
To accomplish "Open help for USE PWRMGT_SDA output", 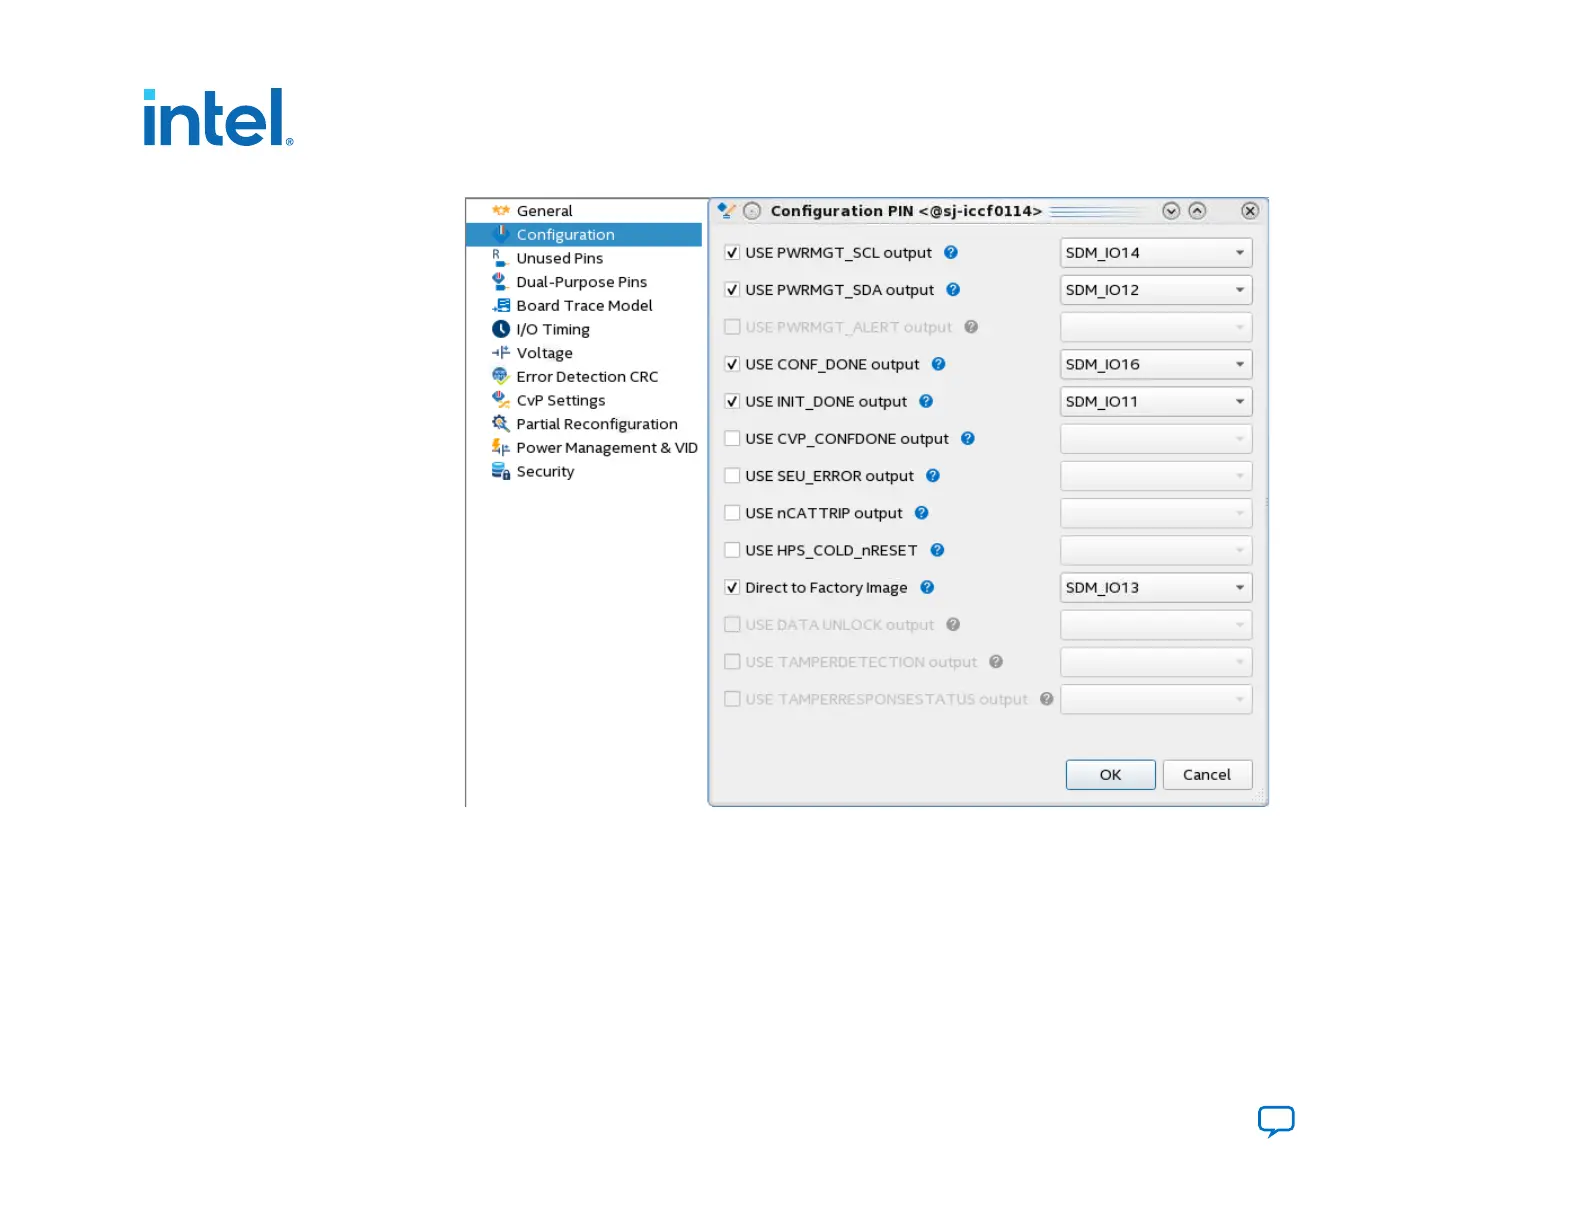I will pos(953,290).
